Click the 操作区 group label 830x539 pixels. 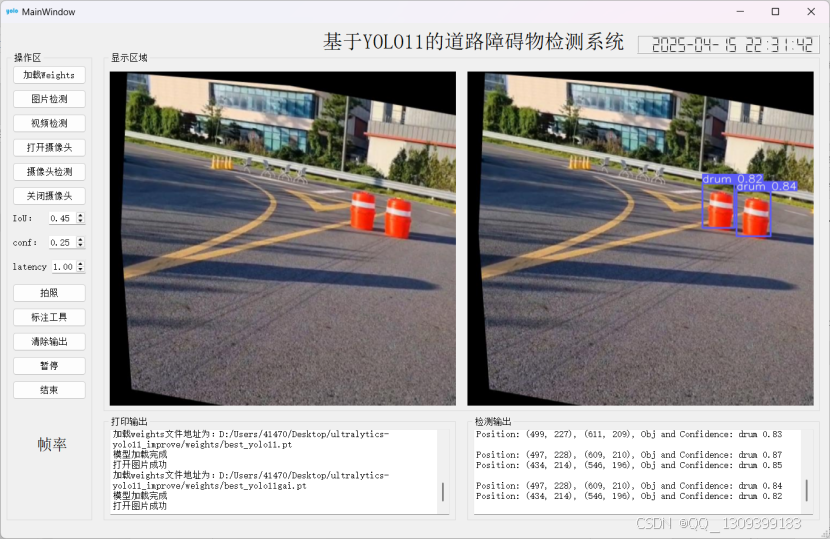(28, 58)
